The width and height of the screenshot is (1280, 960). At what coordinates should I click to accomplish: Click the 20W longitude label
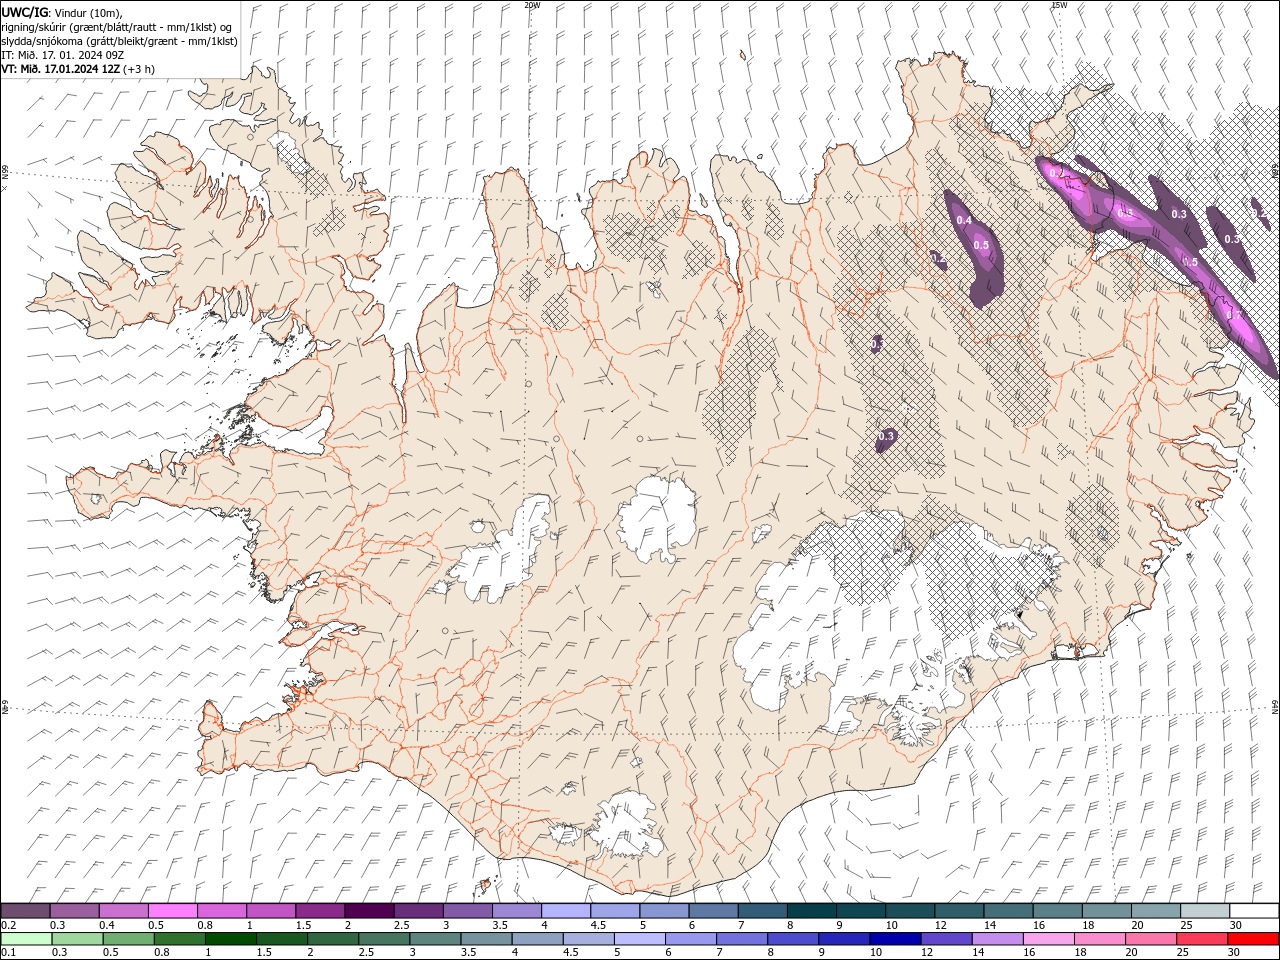point(532,5)
